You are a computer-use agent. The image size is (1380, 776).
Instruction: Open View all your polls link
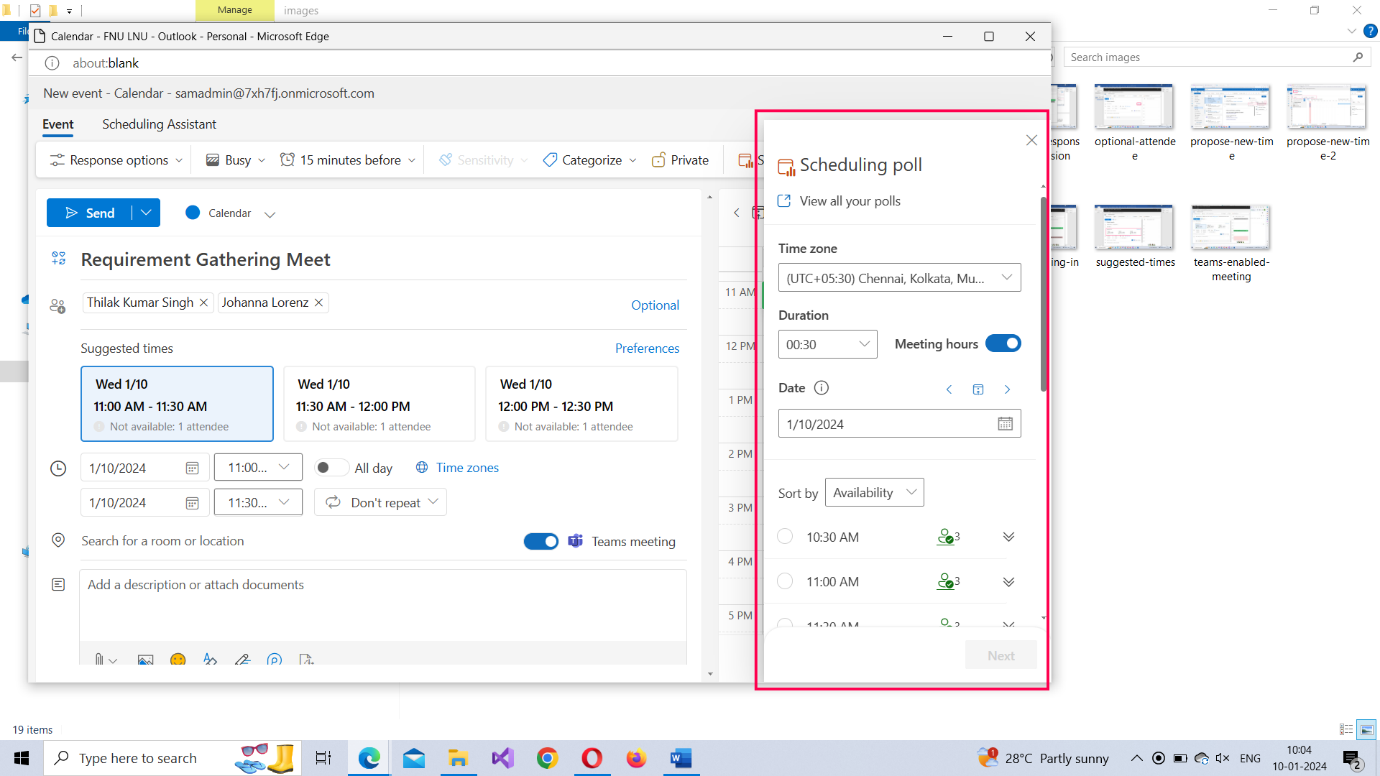point(839,201)
